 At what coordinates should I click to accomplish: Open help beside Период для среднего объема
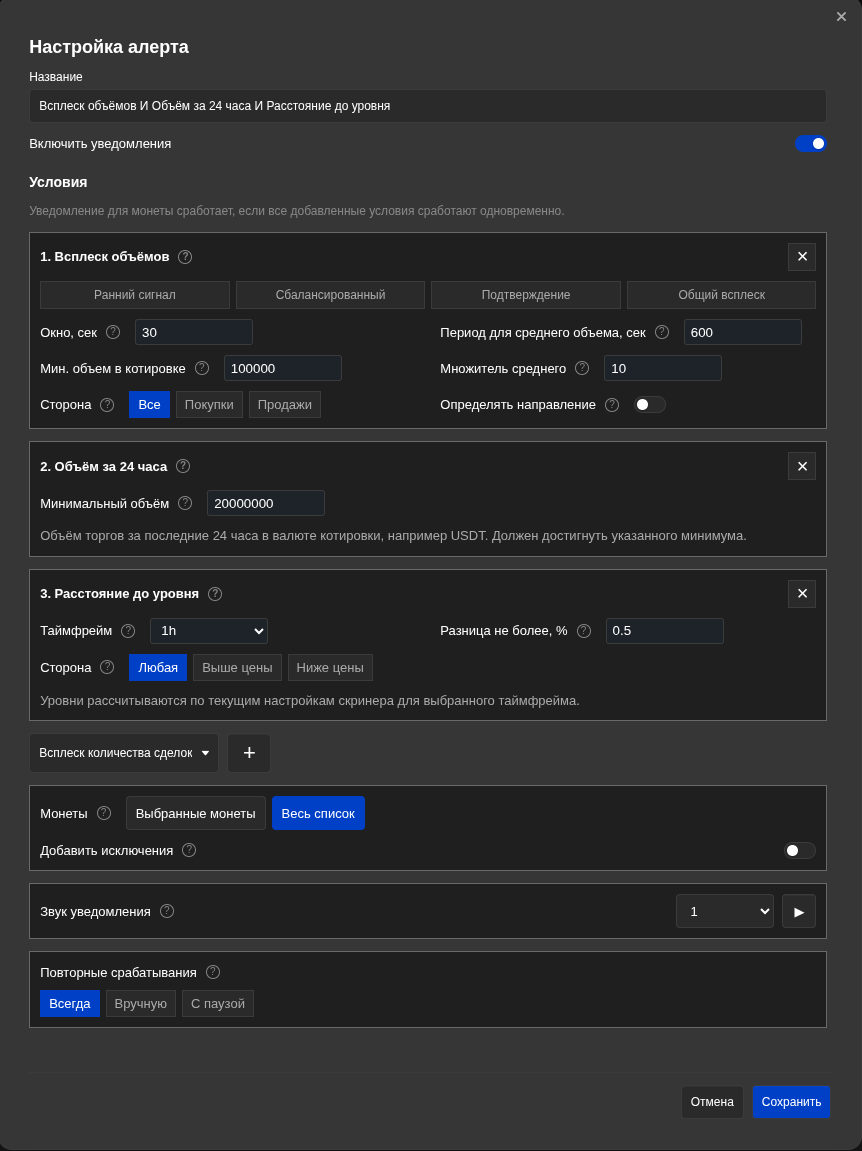662,332
